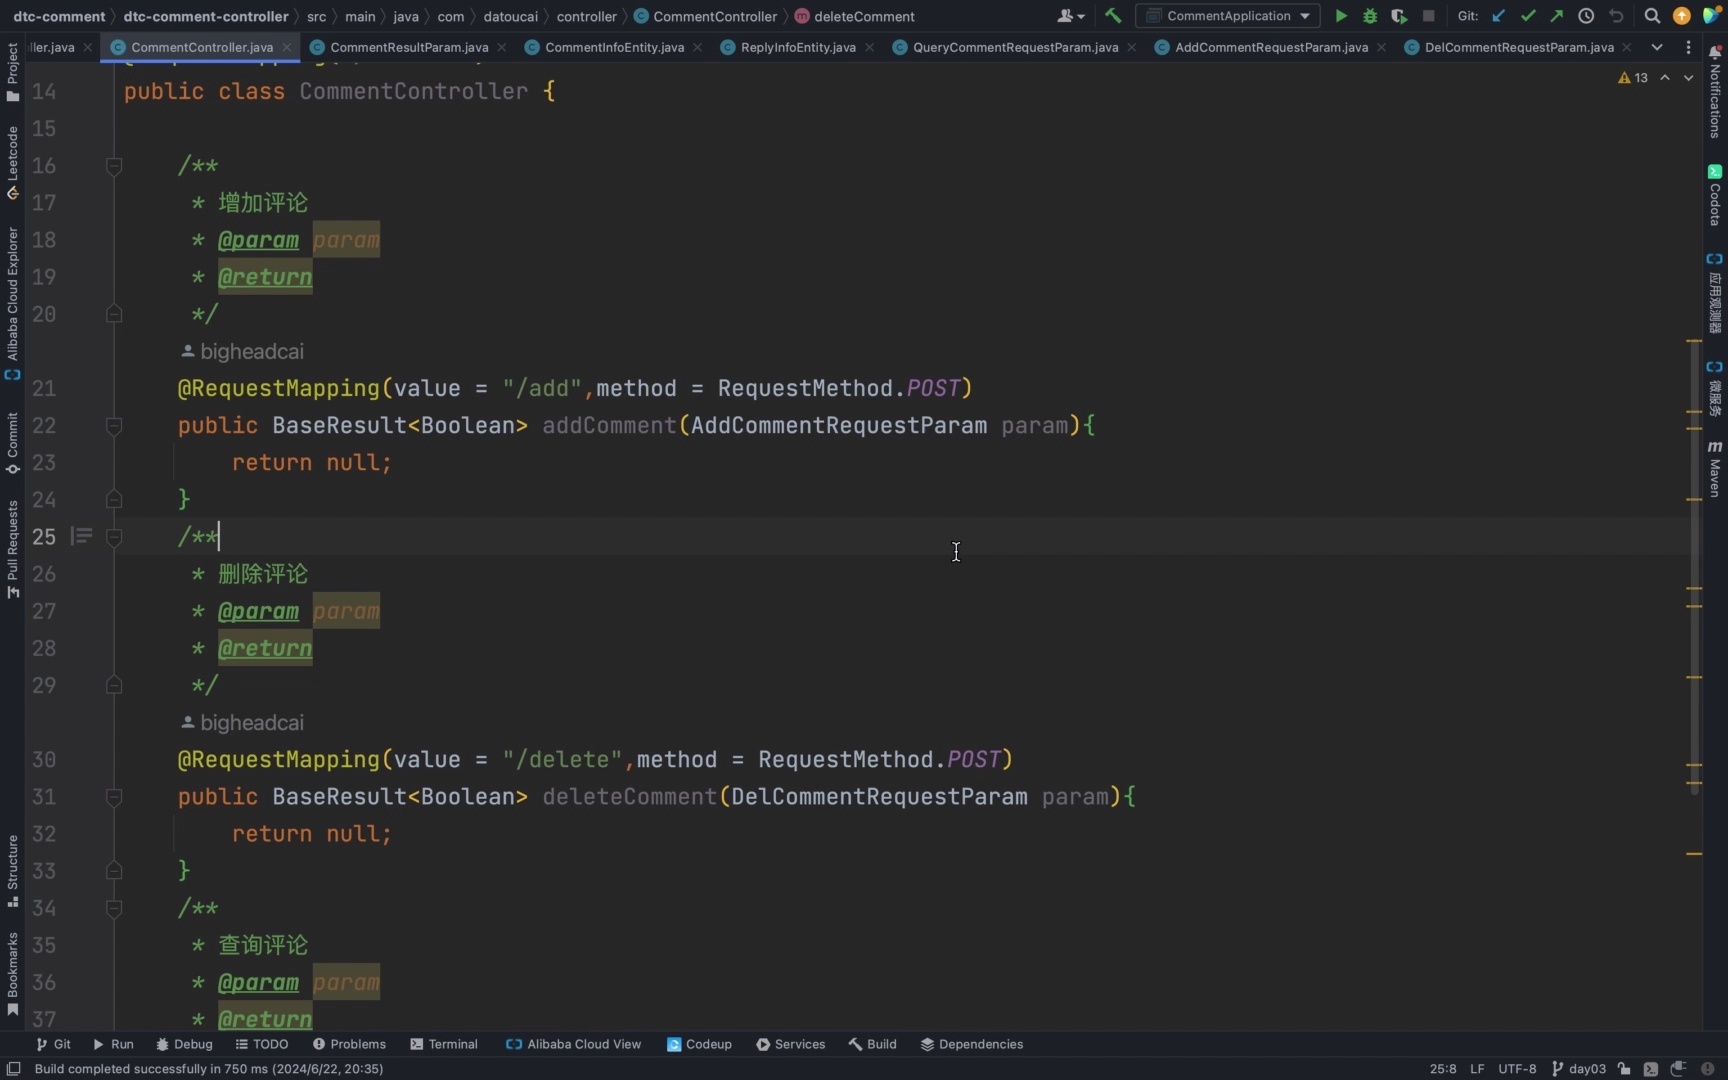Fold the deleteComment method at line 31
This screenshot has height=1080, width=1728.
114,797
